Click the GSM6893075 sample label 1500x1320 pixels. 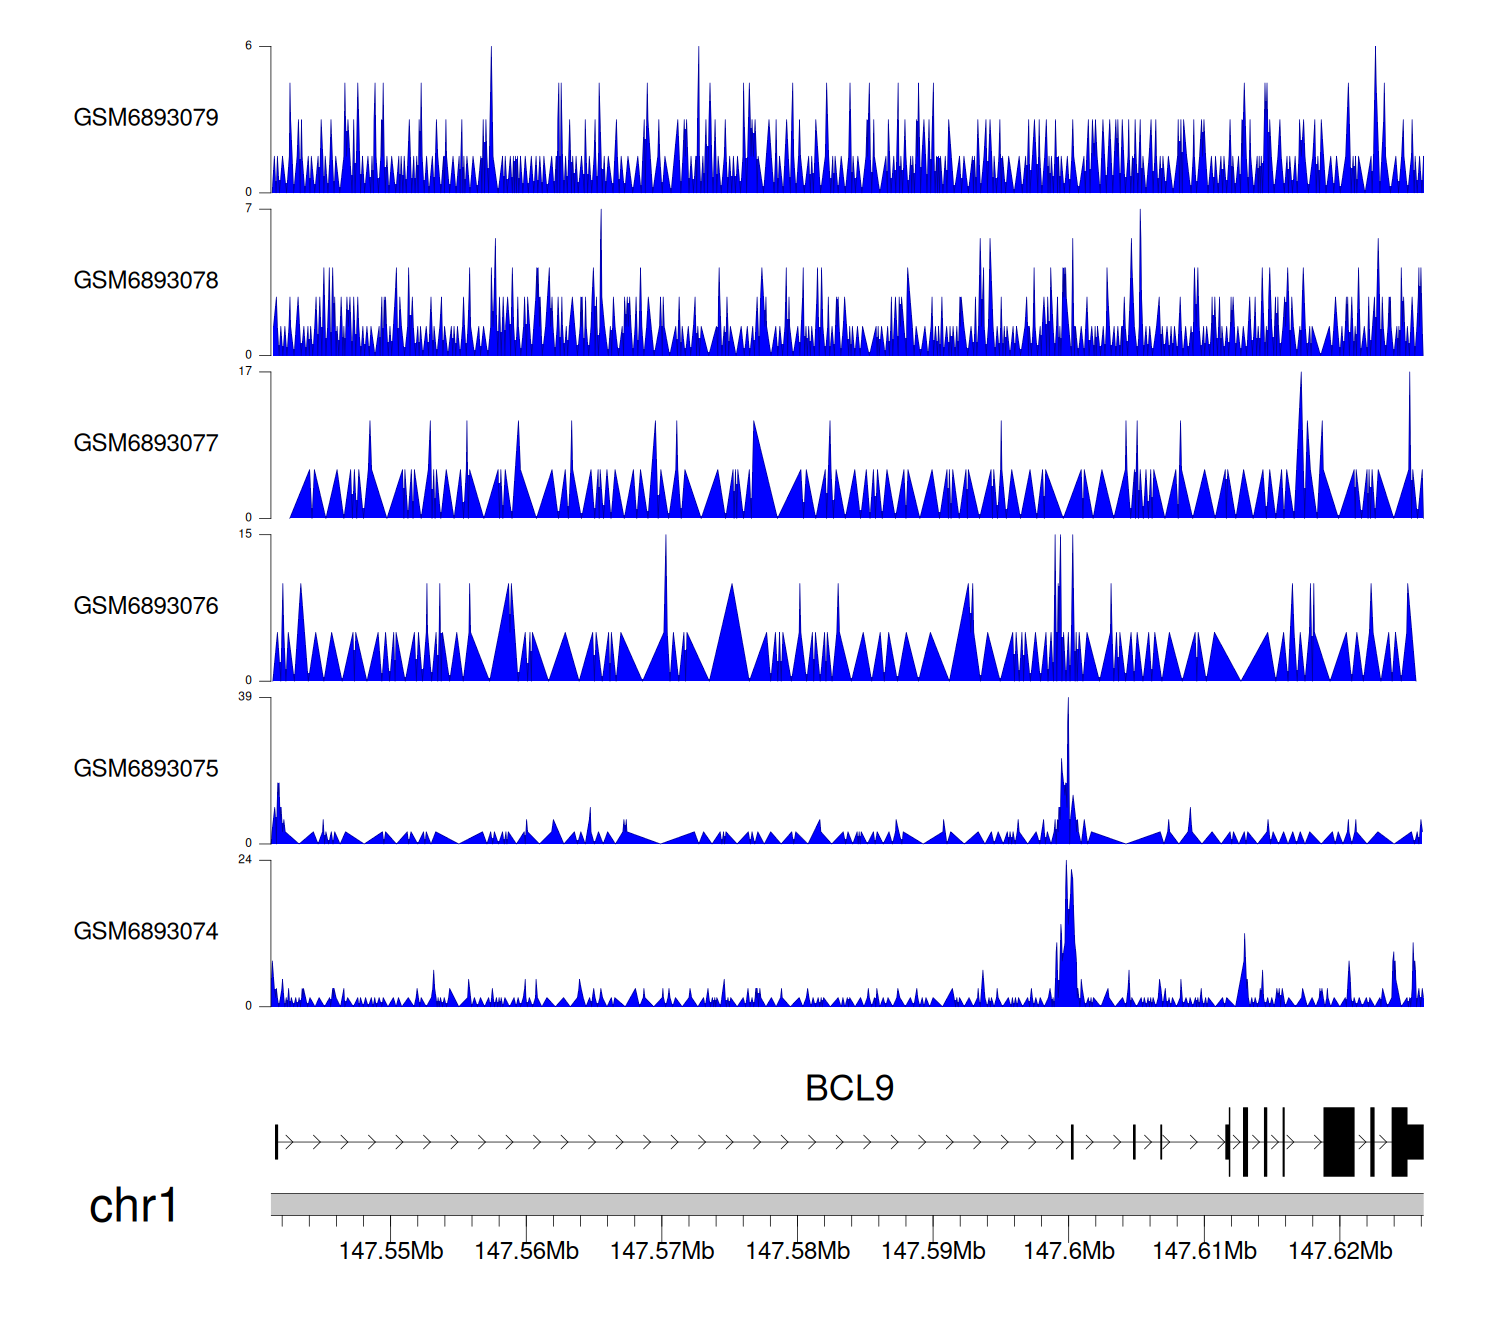(146, 769)
